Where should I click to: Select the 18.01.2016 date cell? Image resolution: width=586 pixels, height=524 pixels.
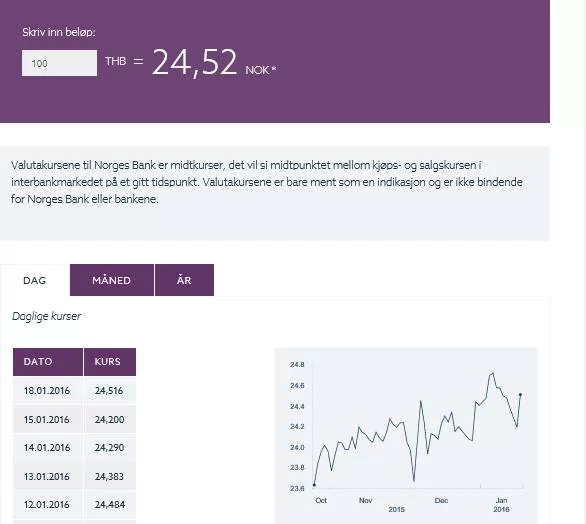(48, 391)
